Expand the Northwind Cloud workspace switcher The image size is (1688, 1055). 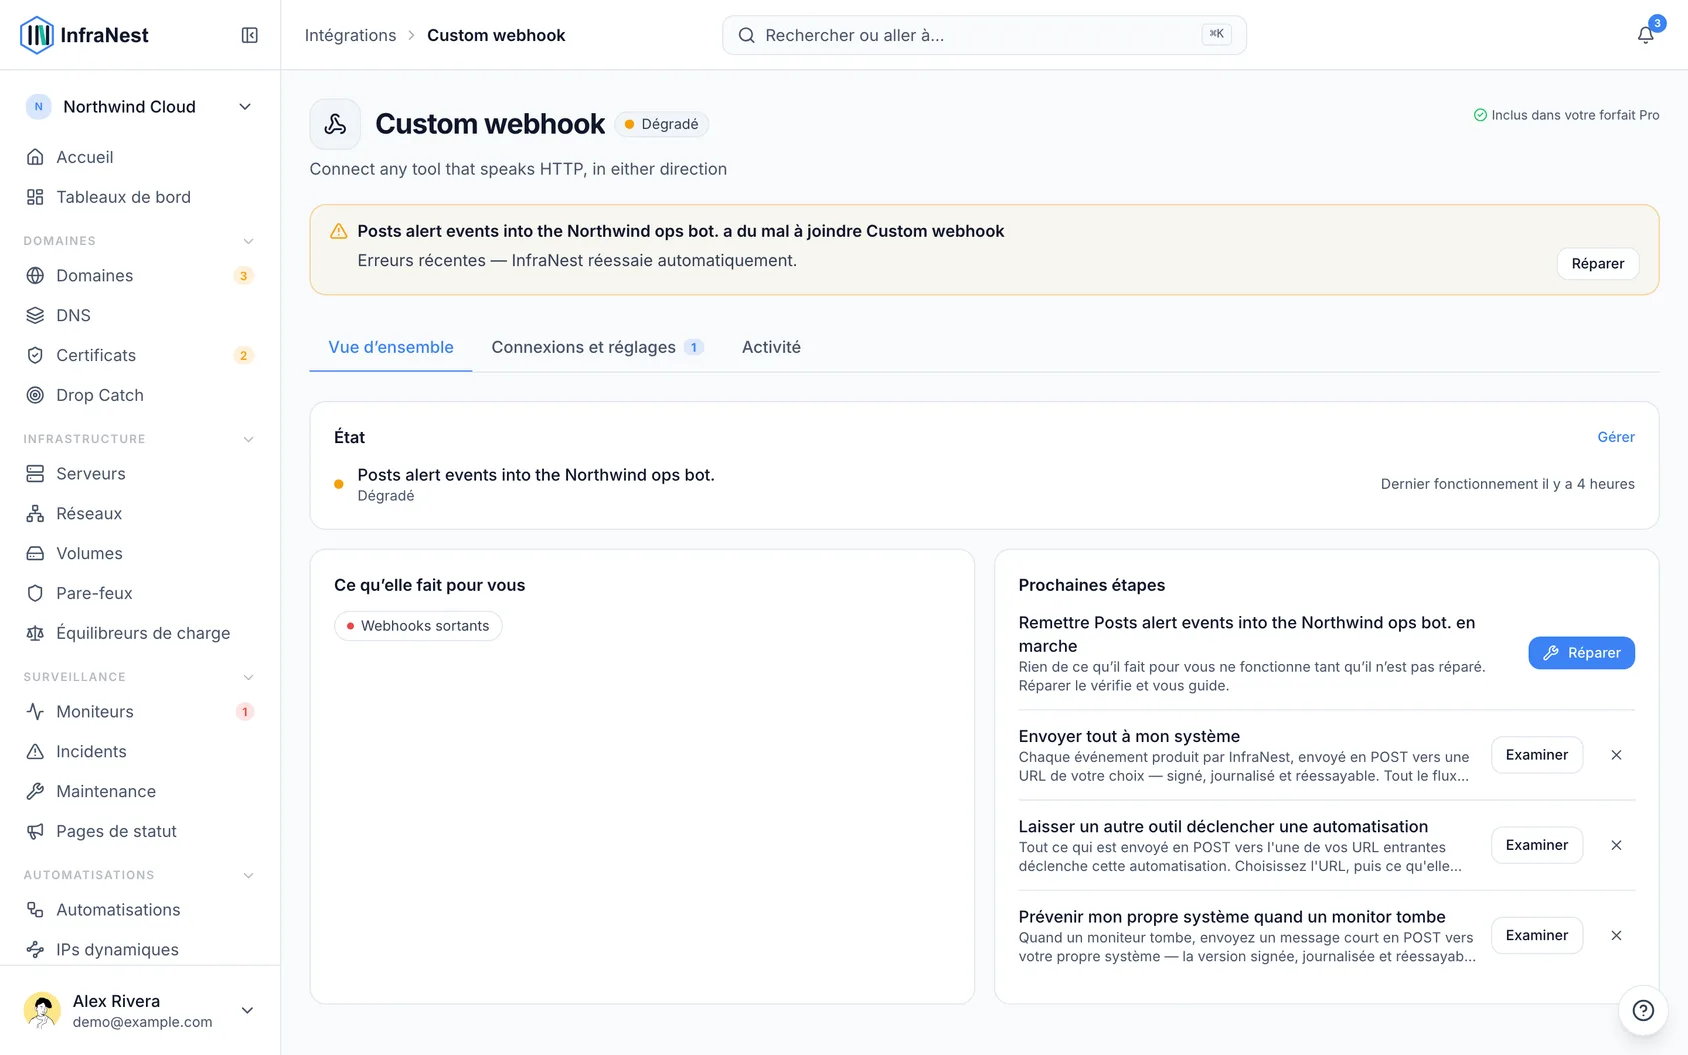point(140,107)
